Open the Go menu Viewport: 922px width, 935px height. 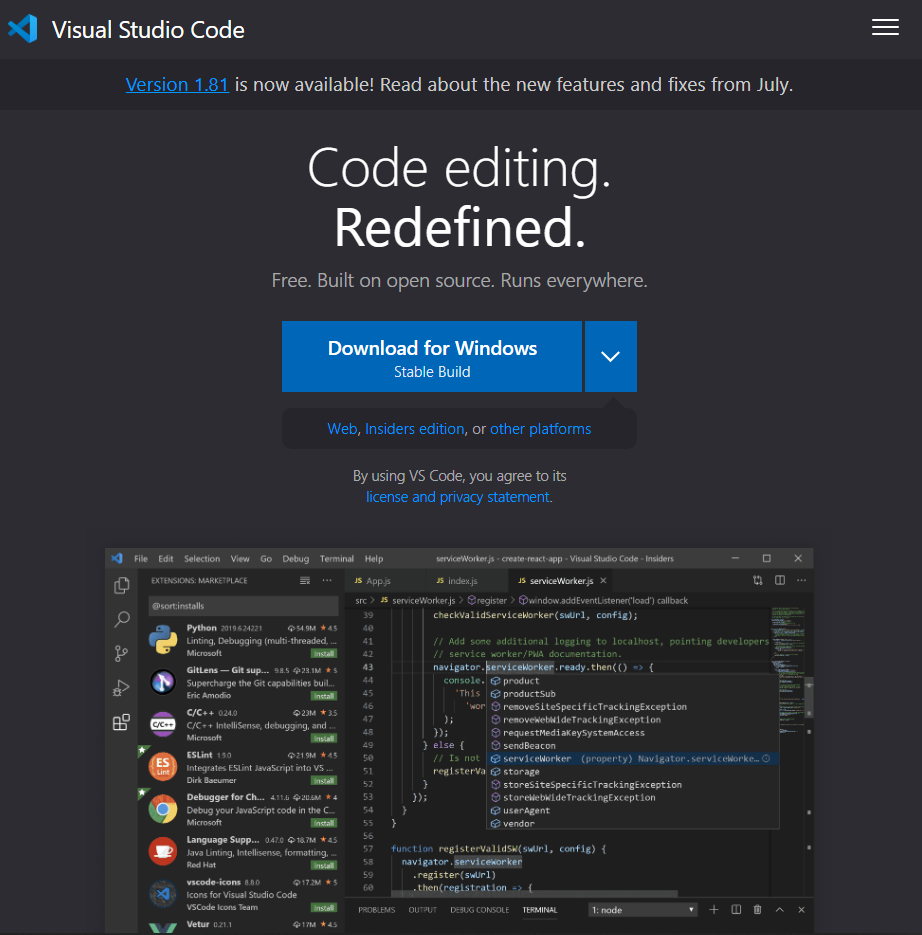click(x=266, y=559)
